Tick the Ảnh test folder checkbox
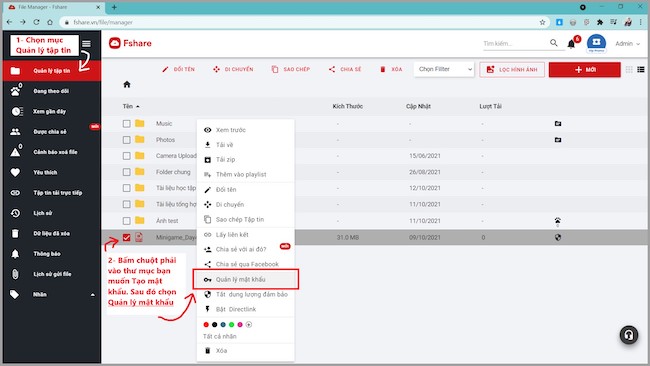This screenshot has height=366, width=650. click(x=126, y=221)
